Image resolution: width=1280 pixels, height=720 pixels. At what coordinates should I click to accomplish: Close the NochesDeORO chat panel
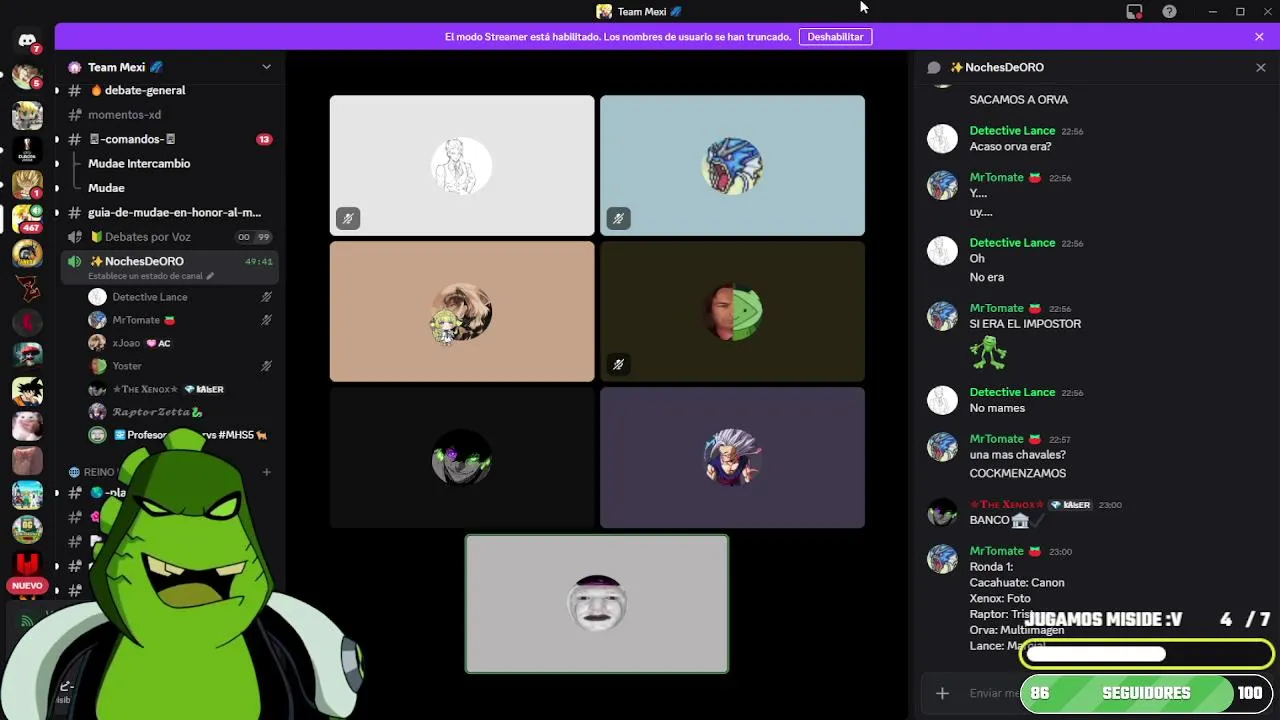1261,67
